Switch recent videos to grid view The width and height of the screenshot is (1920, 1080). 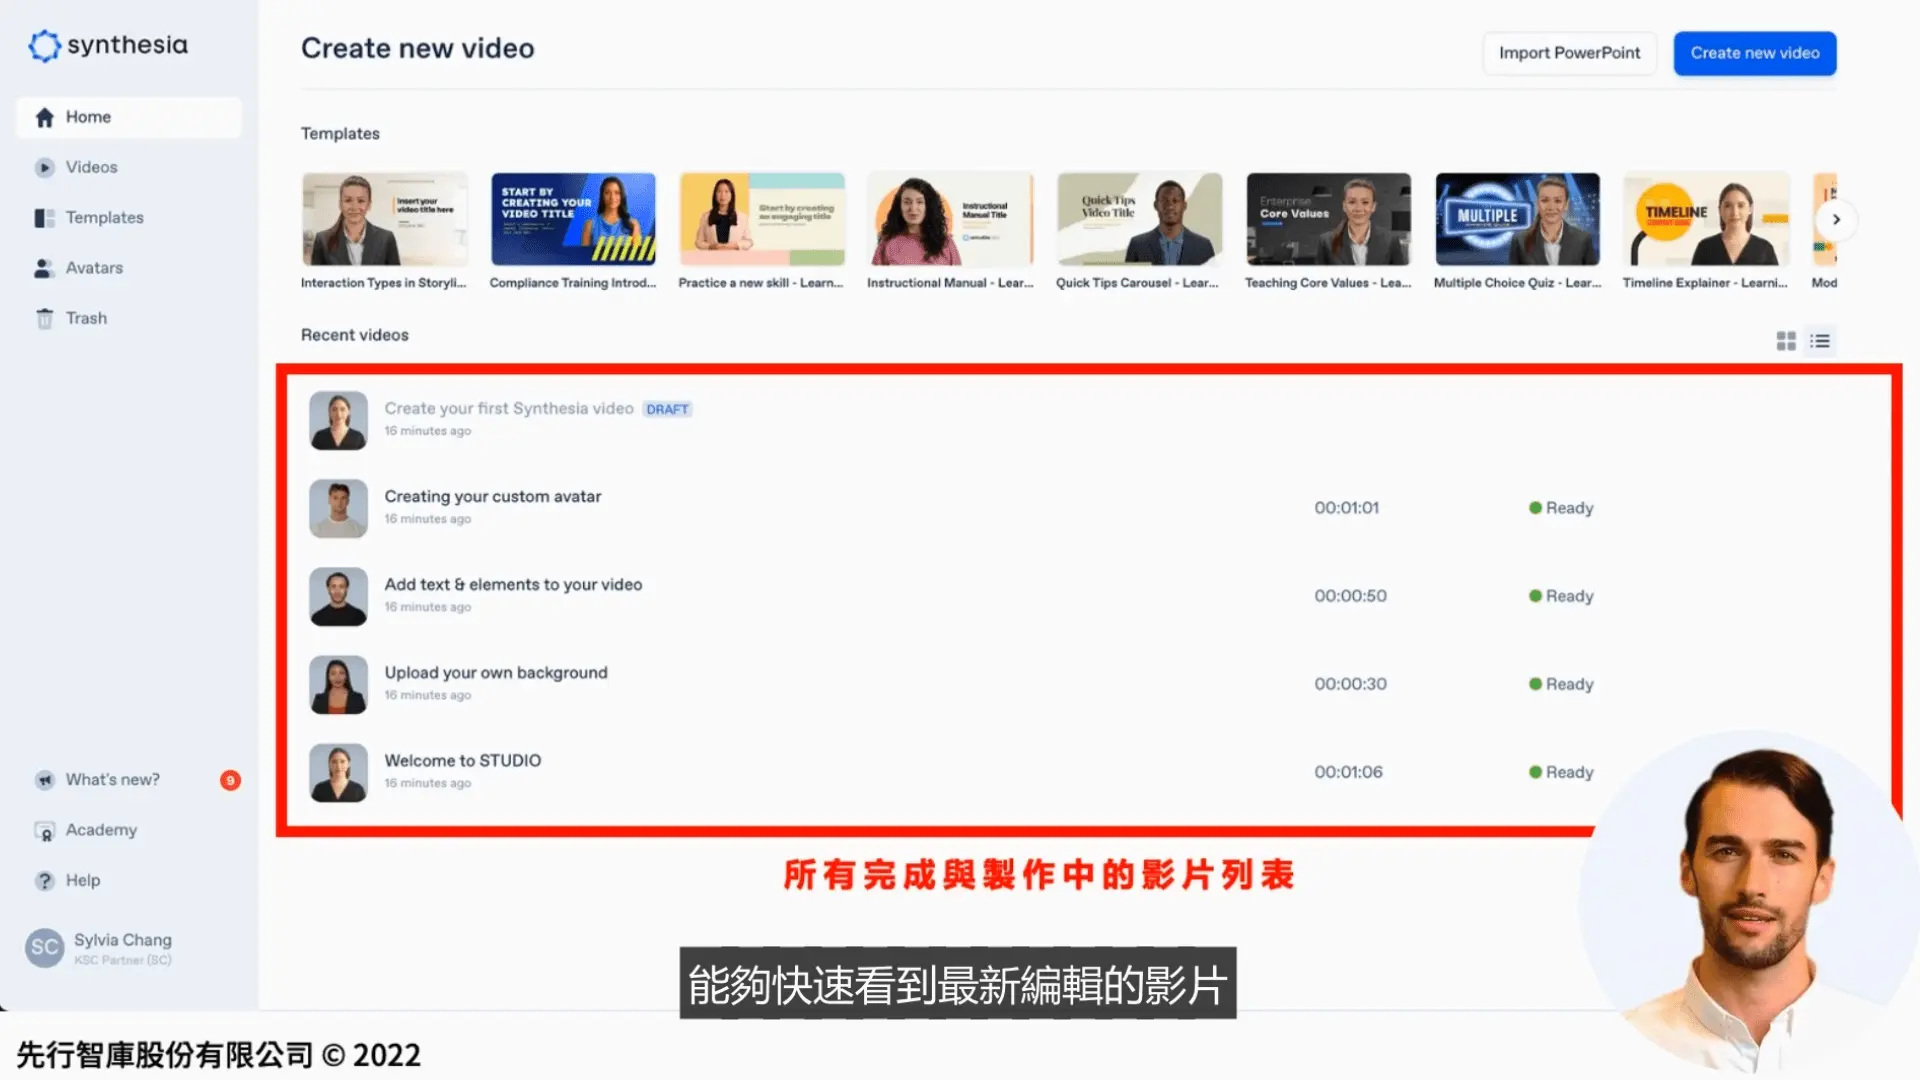[x=1786, y=341]
